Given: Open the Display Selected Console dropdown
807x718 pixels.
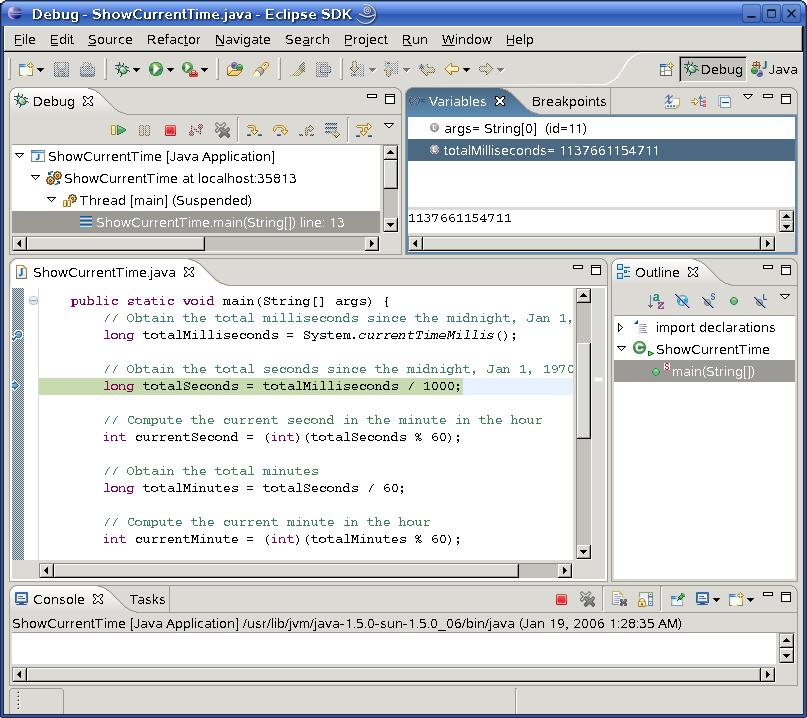Looking at the screenshot, I should click(x=716, y=600).
